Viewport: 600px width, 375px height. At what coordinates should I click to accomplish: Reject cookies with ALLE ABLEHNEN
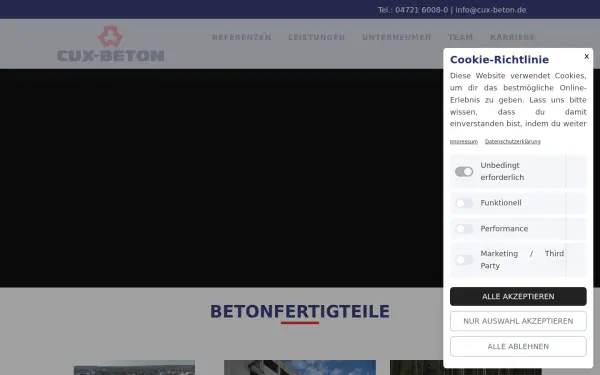pos(518,347)
